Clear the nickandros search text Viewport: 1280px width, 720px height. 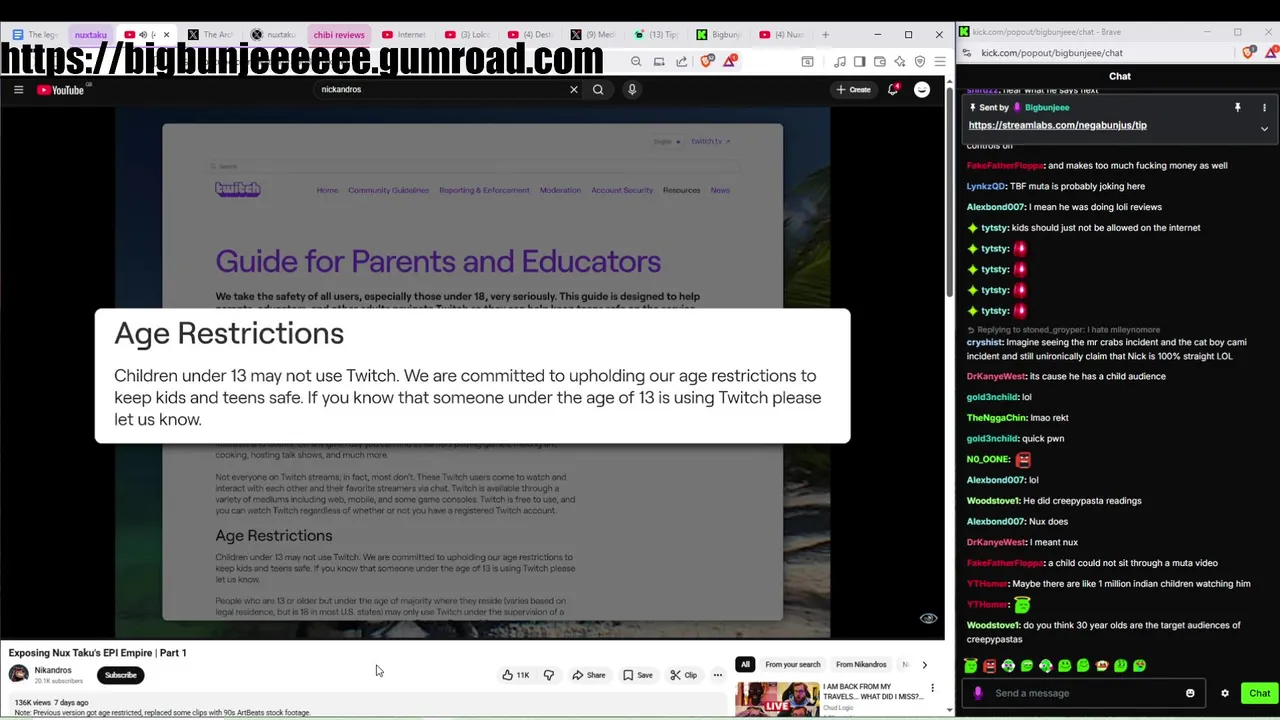(574, 90)
